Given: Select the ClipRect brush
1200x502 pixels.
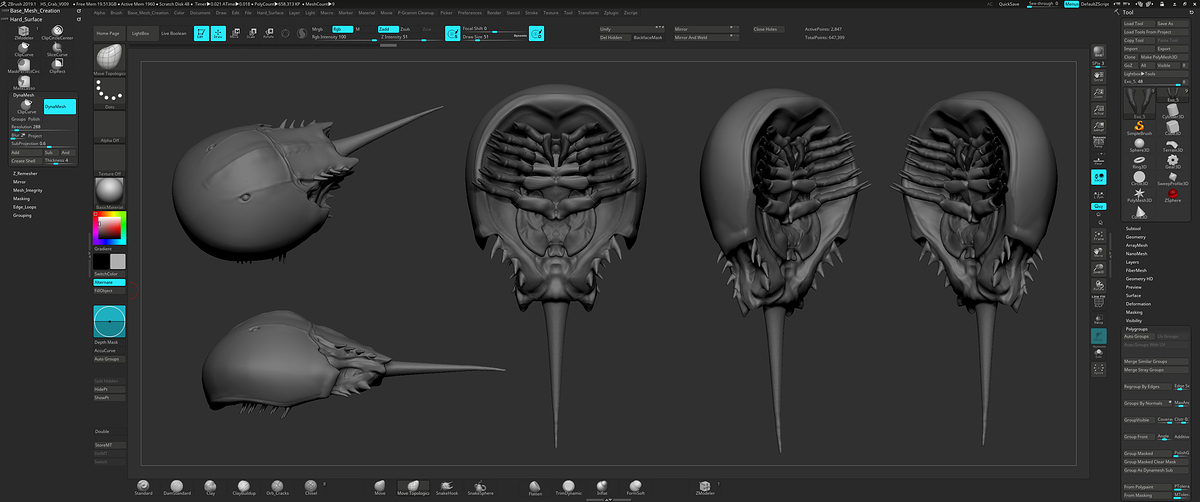Looking at the screenshot, I should tap(58, 66).
